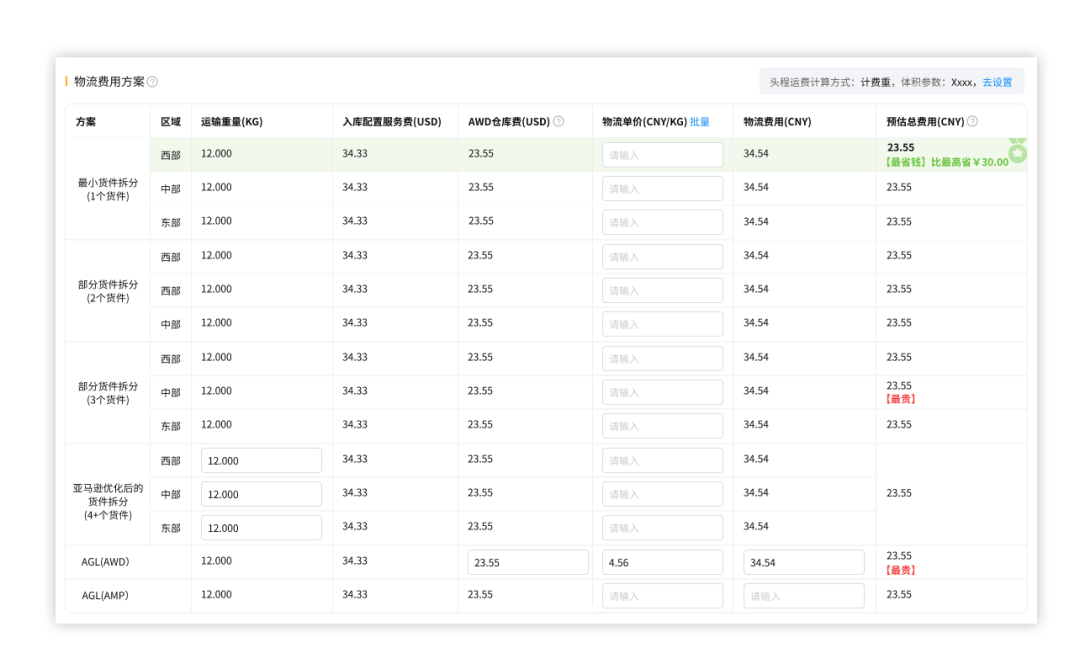Edit 运输重量 12.000 field in 亚马逊优化 东部 row
This screenshot has height=664, width=1080.
point(261,528)
